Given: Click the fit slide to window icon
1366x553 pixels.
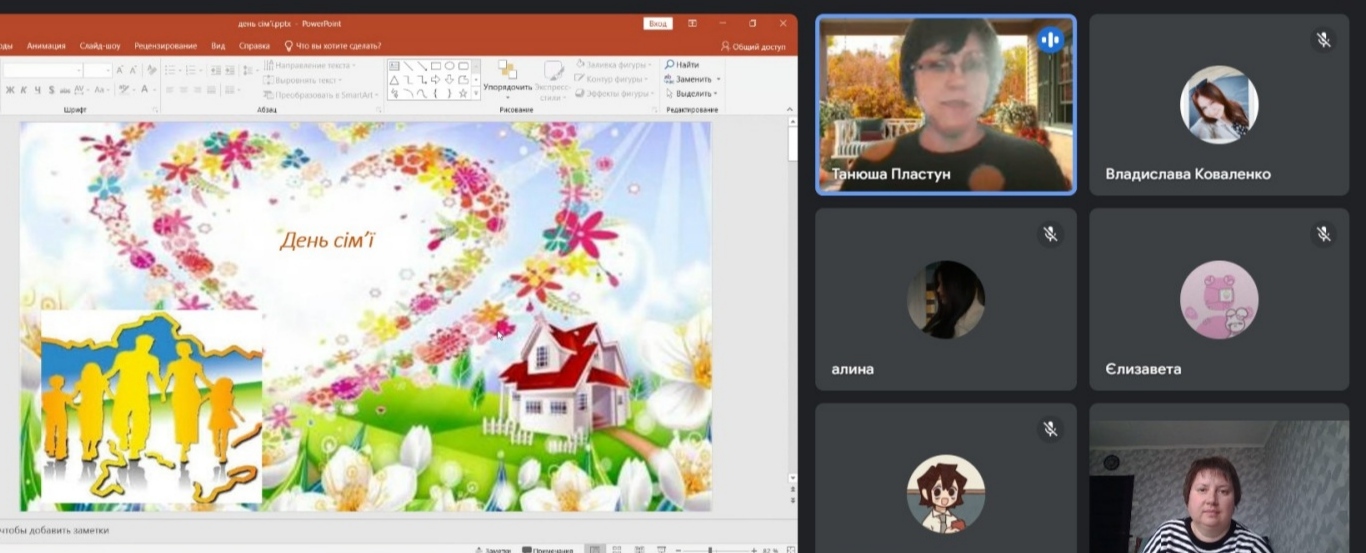Looking at the screenshot, I should coord(788,549).
